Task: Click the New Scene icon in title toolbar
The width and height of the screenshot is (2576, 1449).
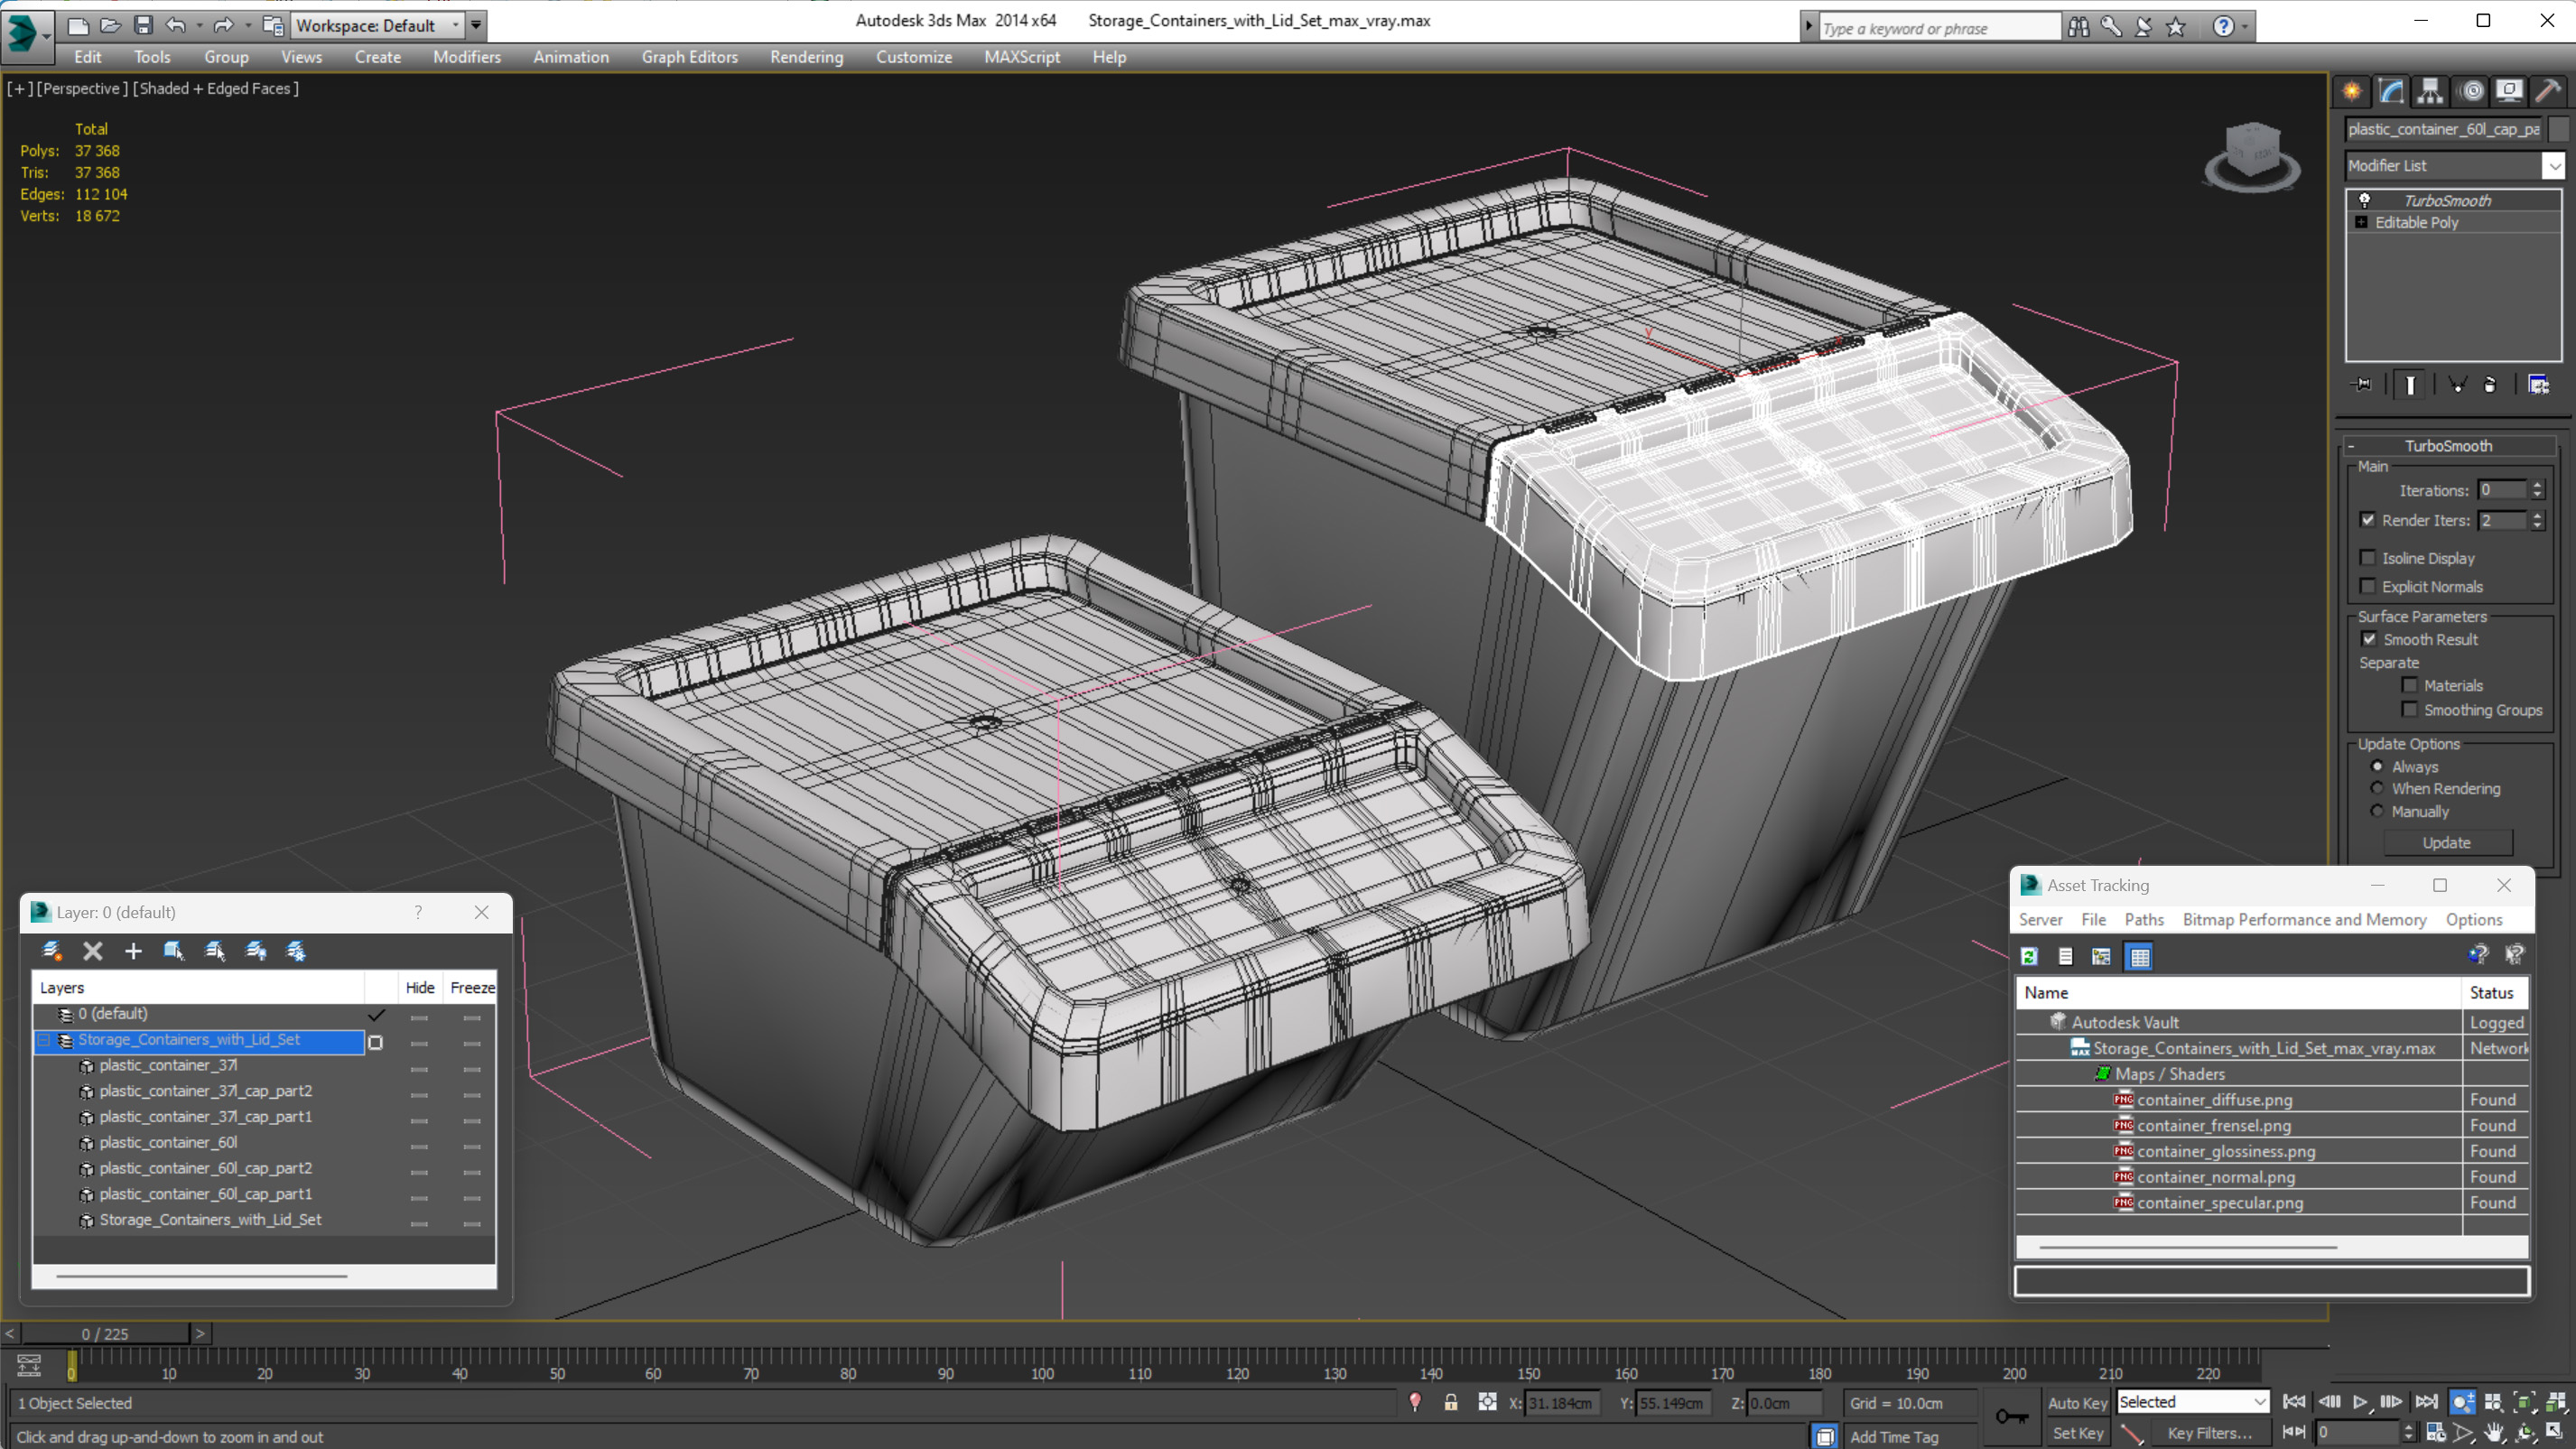Action: click(78, 25)
